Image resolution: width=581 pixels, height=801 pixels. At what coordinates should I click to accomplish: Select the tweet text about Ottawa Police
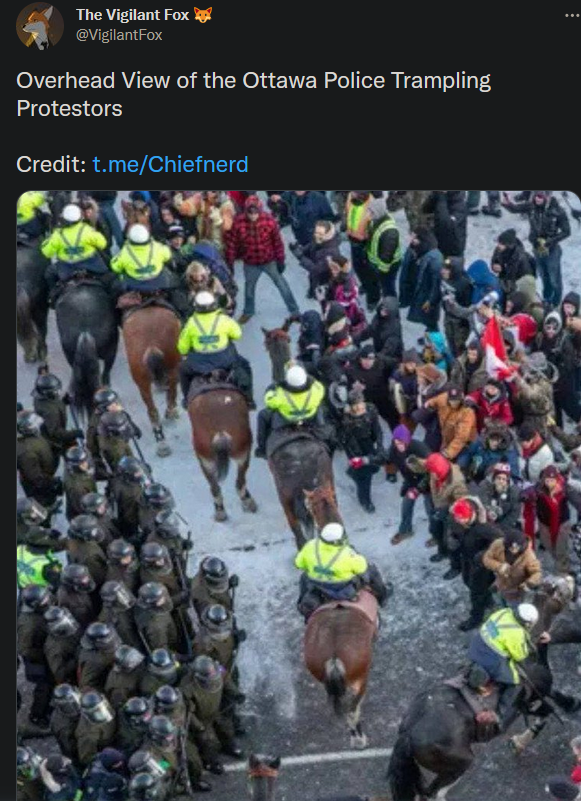pos(253,95)
